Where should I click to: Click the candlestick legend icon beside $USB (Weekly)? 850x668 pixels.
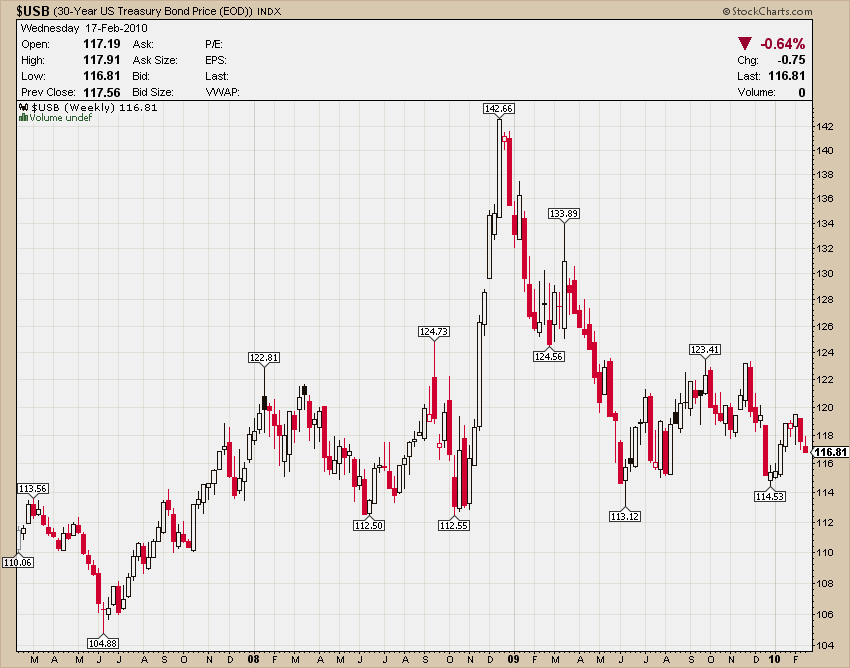tap(25, 107)
